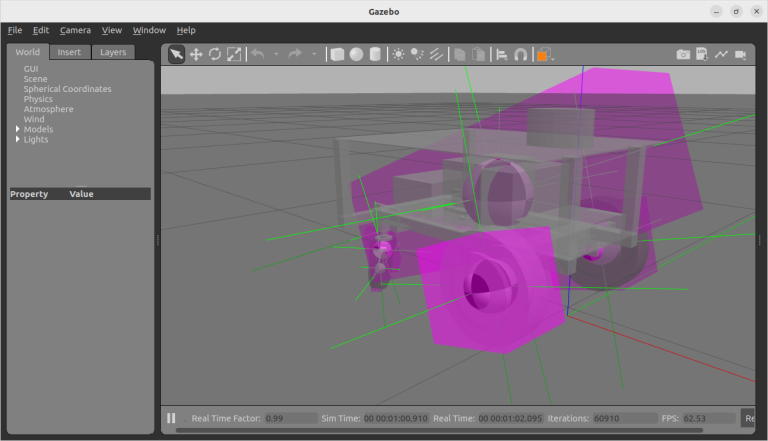Take a screenshot with camera icon
The width and height of the screenshot is (768, 441).
[683, 54]
